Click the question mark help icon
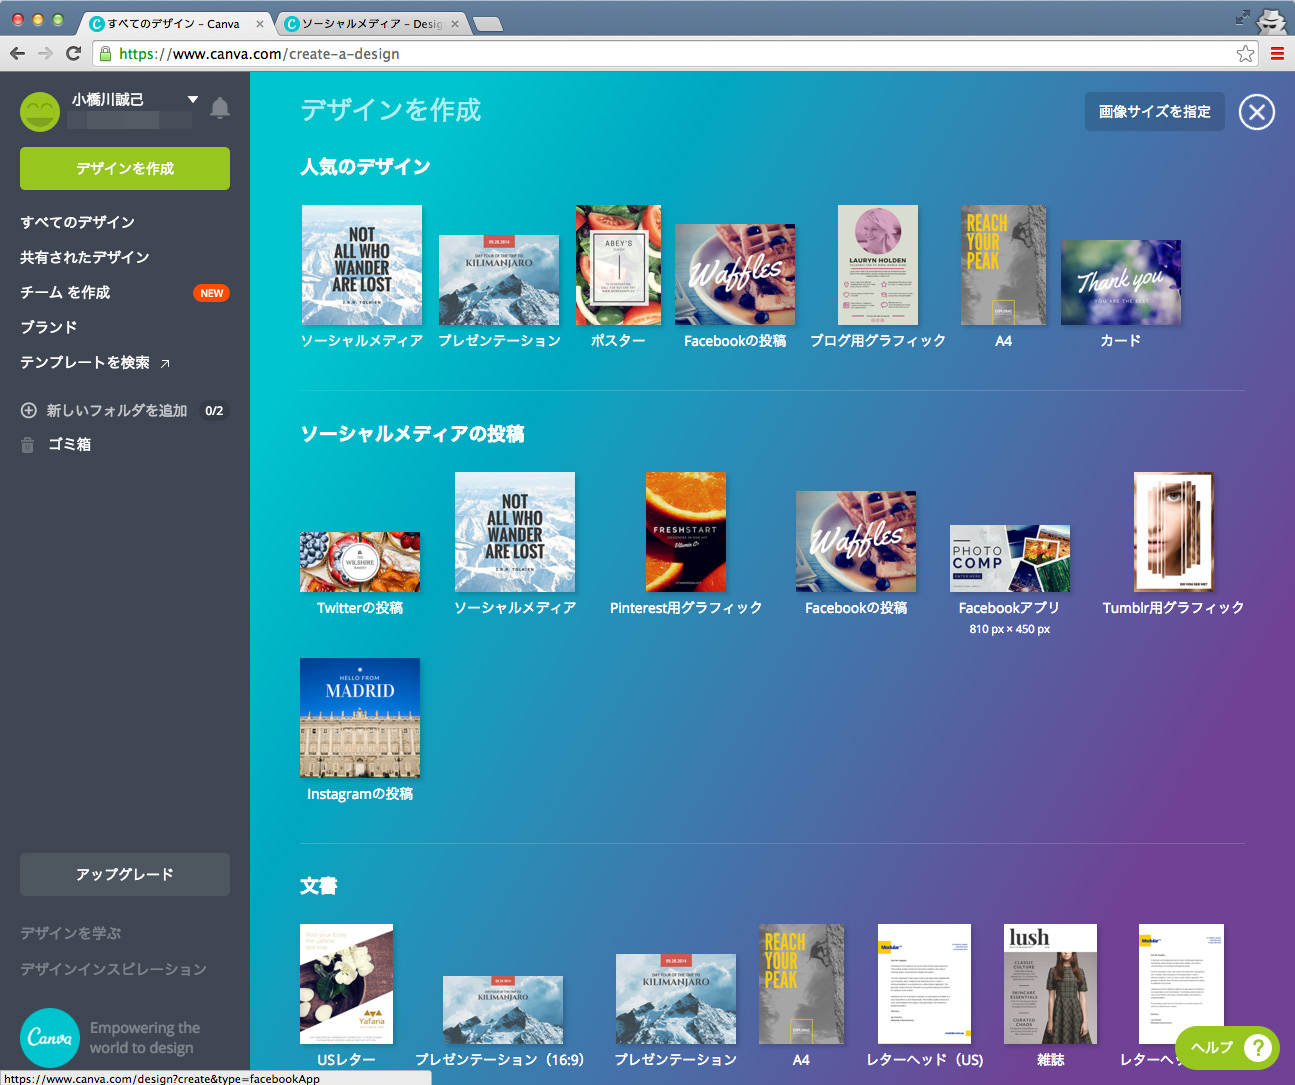The image size is (1295, 1085). (1257, 1047)
